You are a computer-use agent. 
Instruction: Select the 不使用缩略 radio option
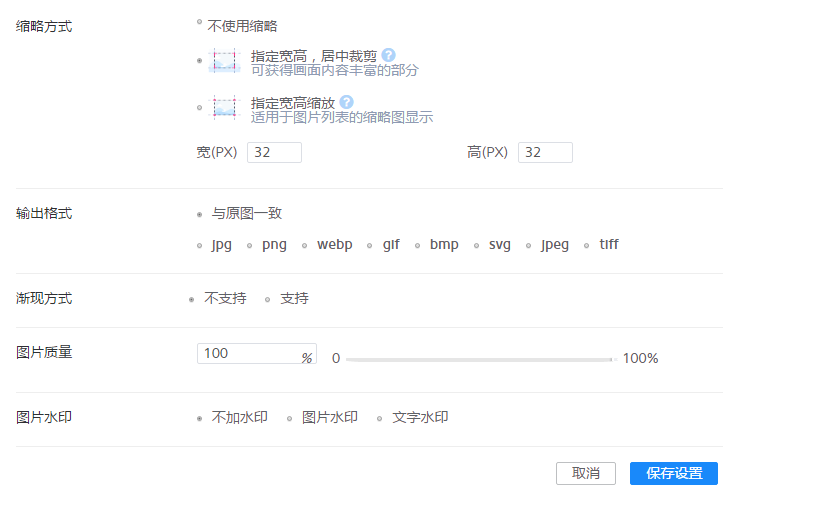click(200, 21)
